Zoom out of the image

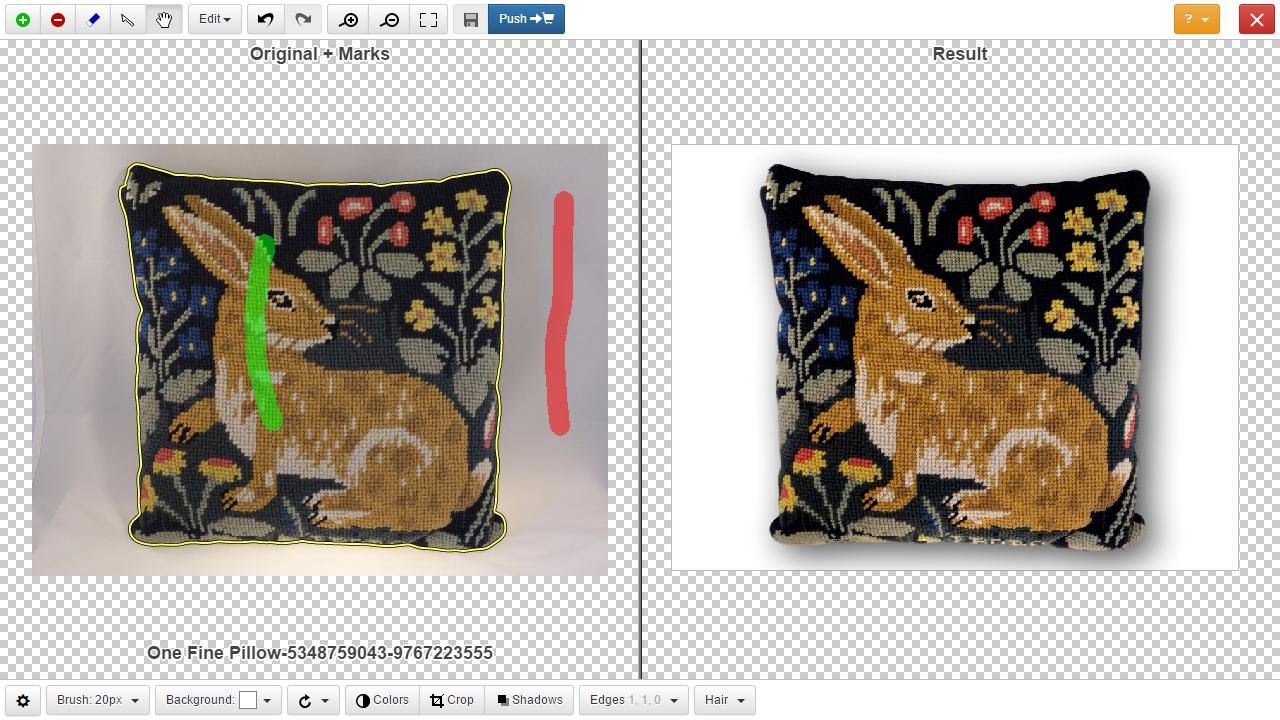(389, 19)
